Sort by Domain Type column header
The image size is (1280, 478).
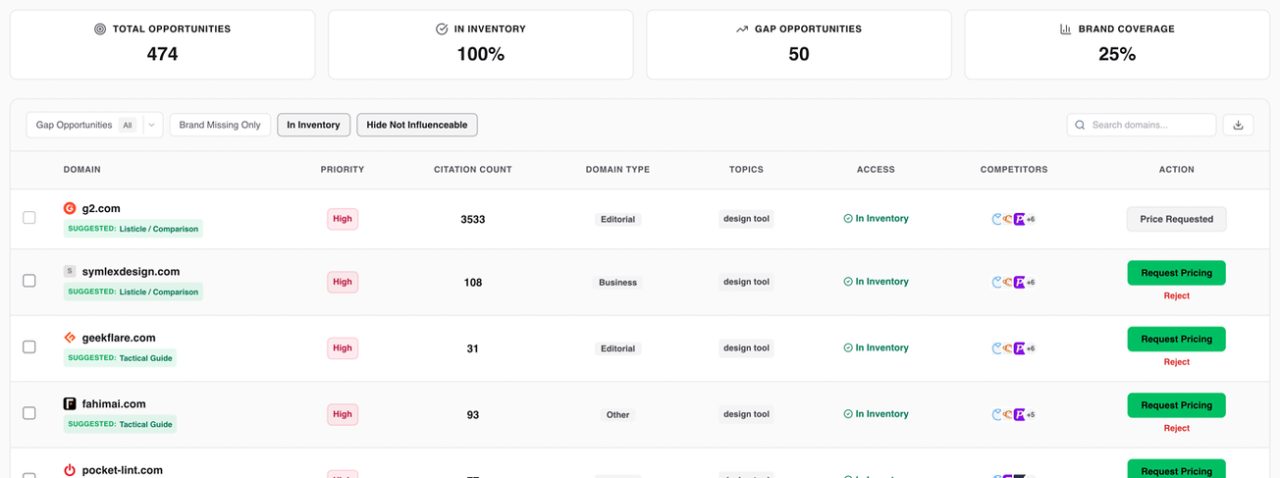[618, 169]
